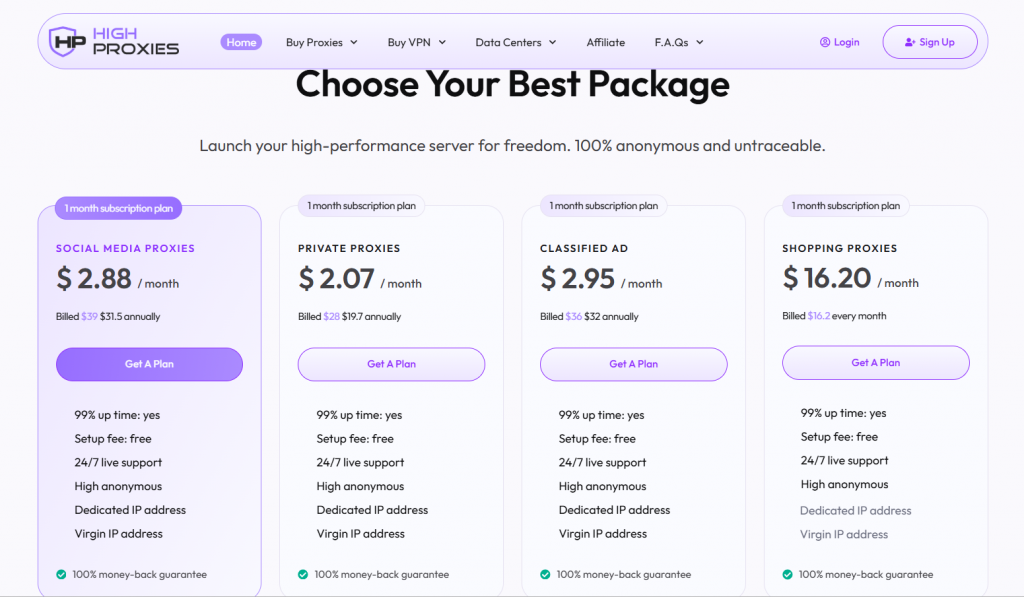Get a plan for Private Proxies
Viewport: 1024px width, 597px height.
coord(391,364)
